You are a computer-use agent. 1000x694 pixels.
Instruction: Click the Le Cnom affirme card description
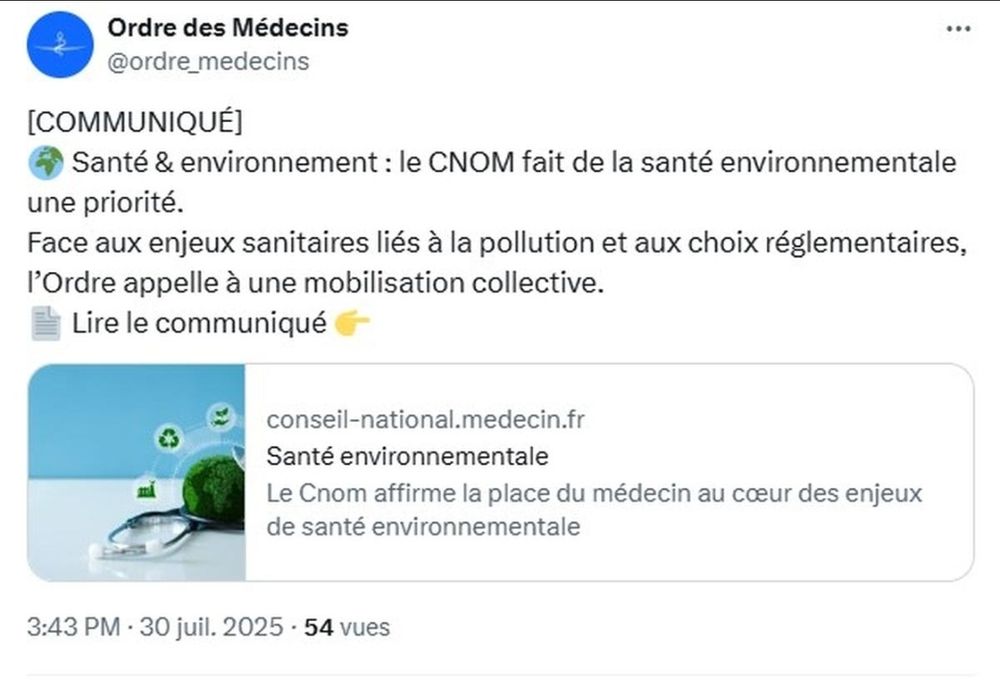click(594, 510)
